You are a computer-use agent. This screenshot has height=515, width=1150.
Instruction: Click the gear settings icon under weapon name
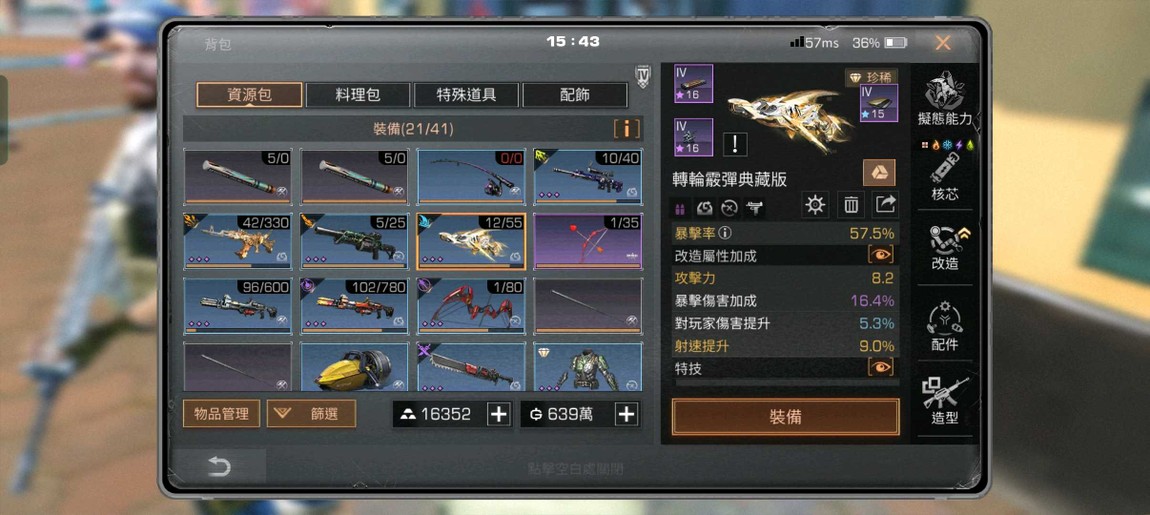click(815, 205)
